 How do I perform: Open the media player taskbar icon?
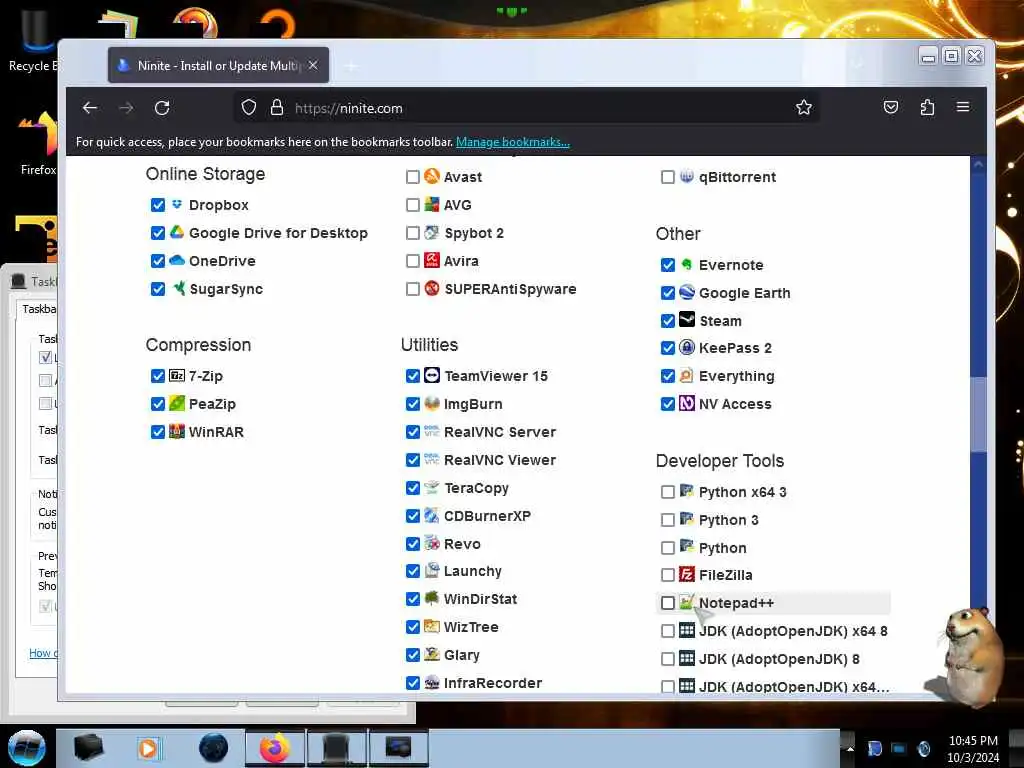[x=148, y=748]
